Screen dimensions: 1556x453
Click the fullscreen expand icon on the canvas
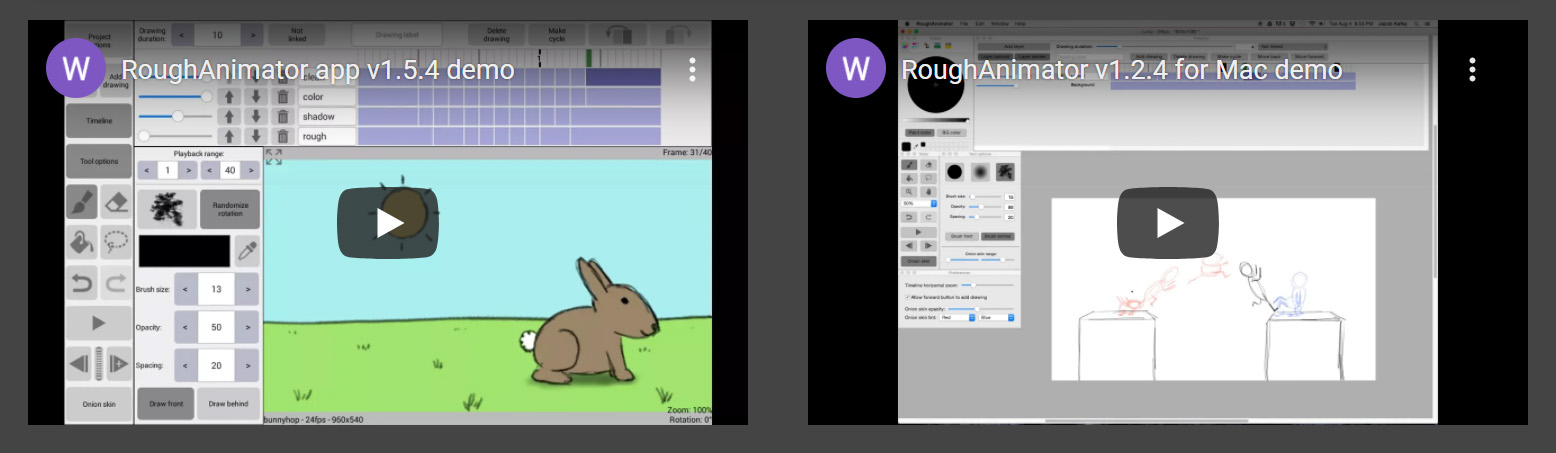(274, 157)
